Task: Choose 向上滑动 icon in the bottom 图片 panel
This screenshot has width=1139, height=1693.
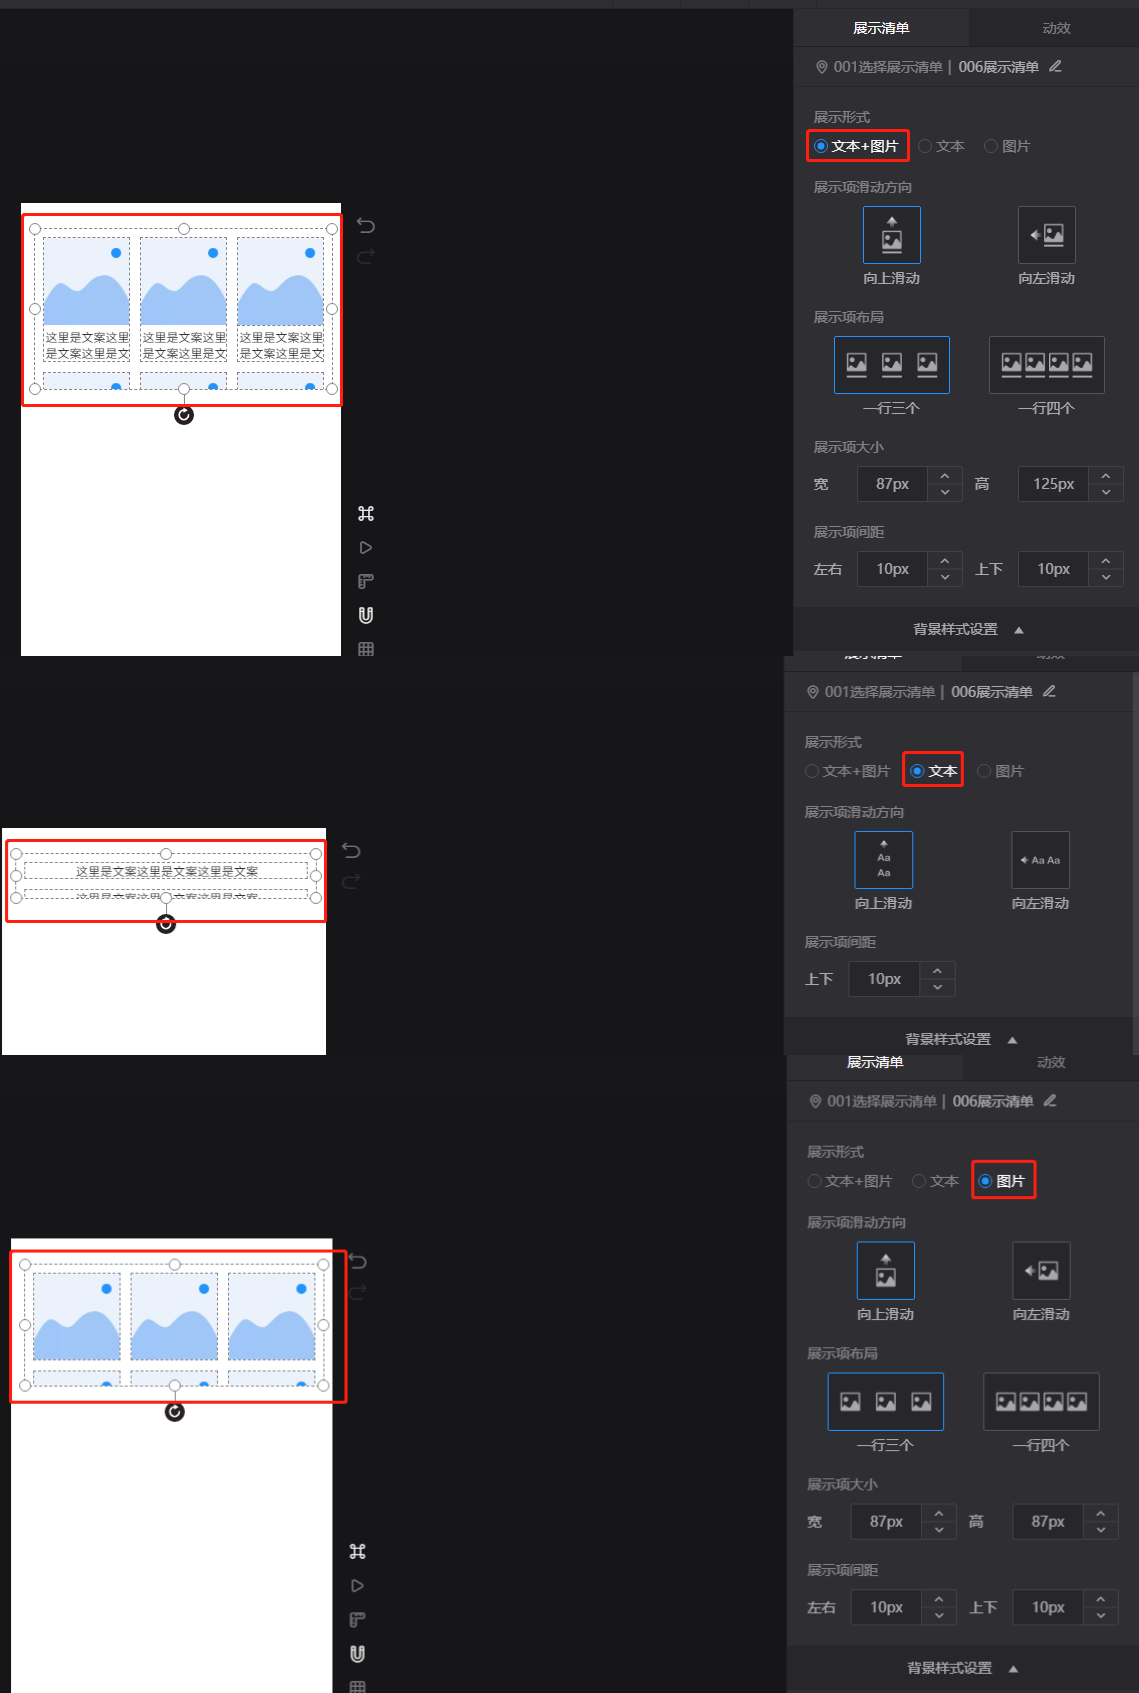Action: pos(886,1271)
